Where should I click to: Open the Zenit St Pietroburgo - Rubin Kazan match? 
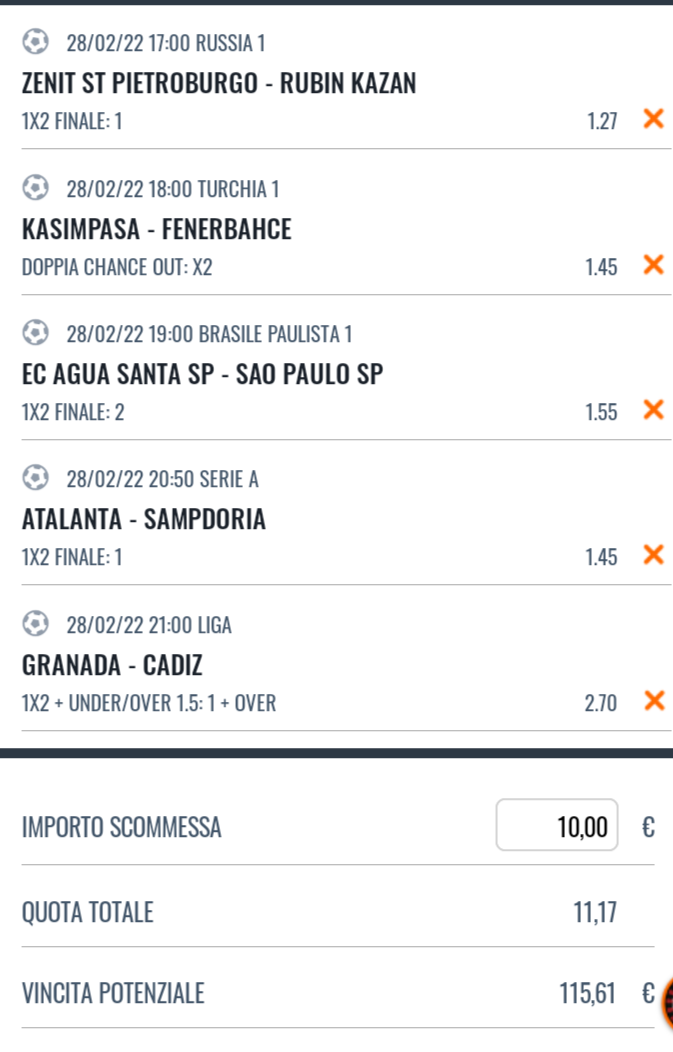(219, 83)
